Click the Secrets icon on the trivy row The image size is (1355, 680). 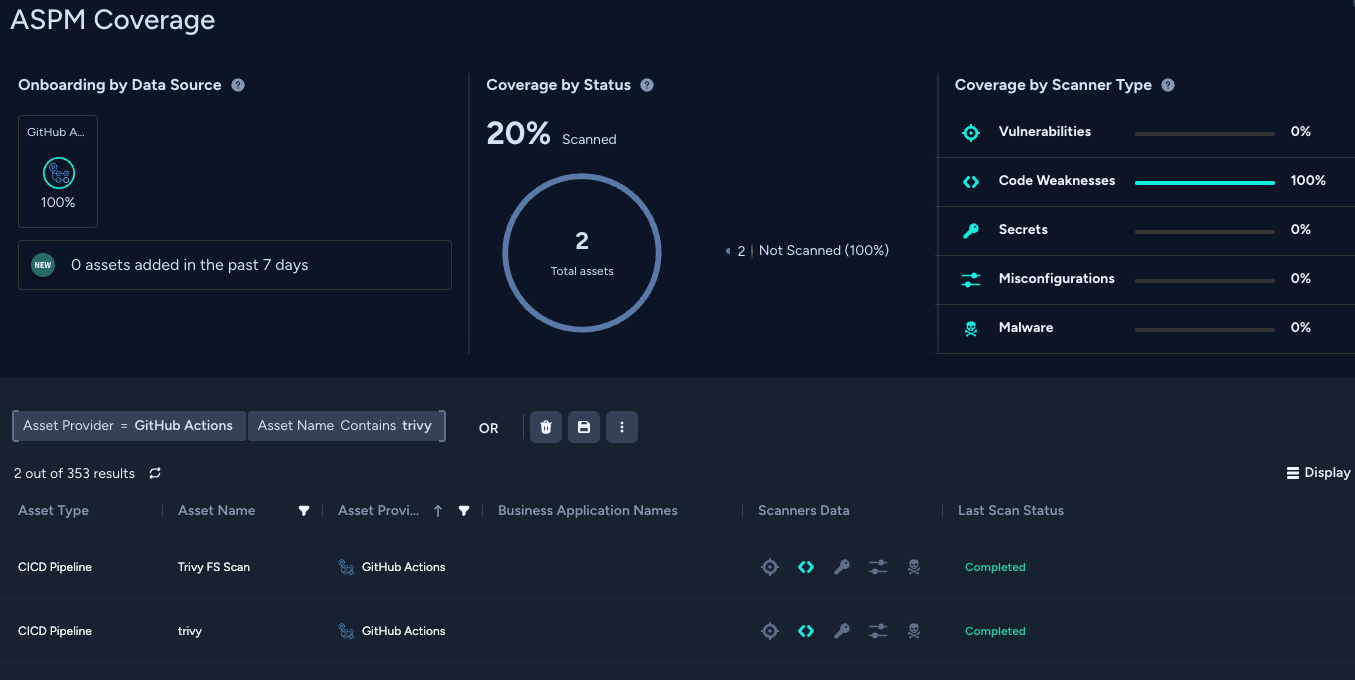(841, 631)
